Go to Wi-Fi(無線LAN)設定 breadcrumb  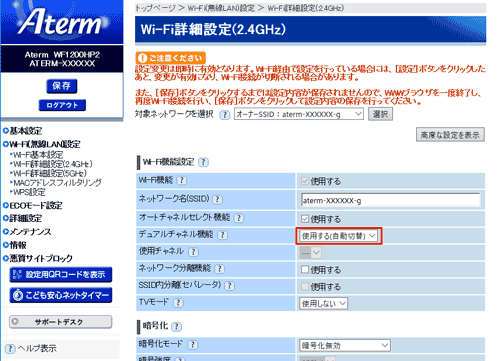pyautogui.click(x=221, y=8)
